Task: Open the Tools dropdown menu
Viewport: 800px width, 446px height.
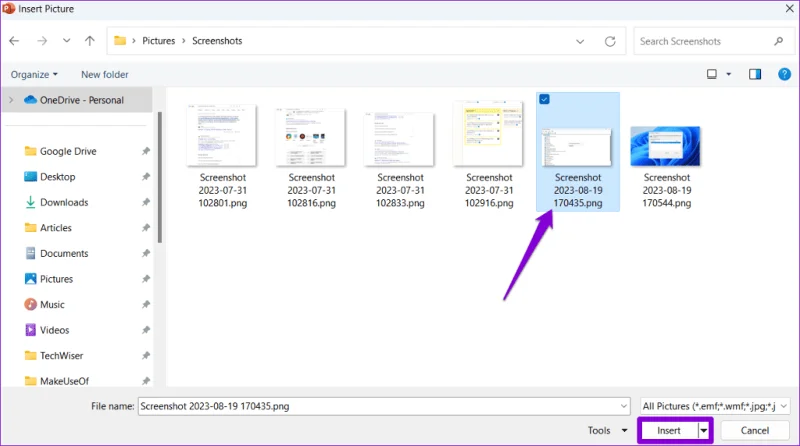Action: [607, 430]
